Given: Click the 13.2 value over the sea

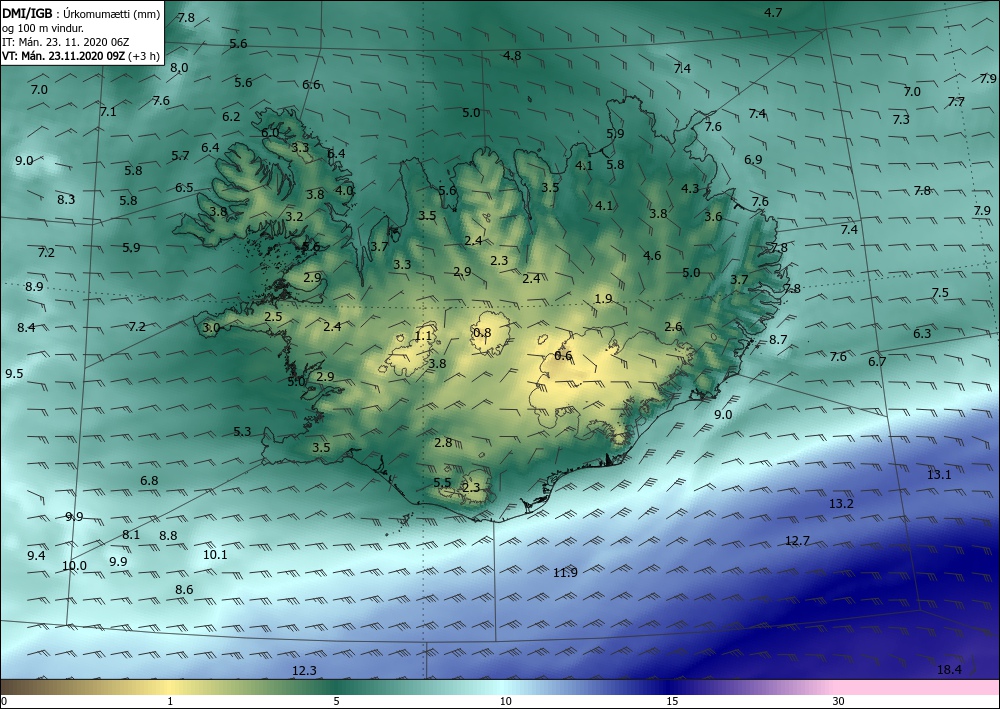Looking at the screenshot, I should [x=841, y=504].
